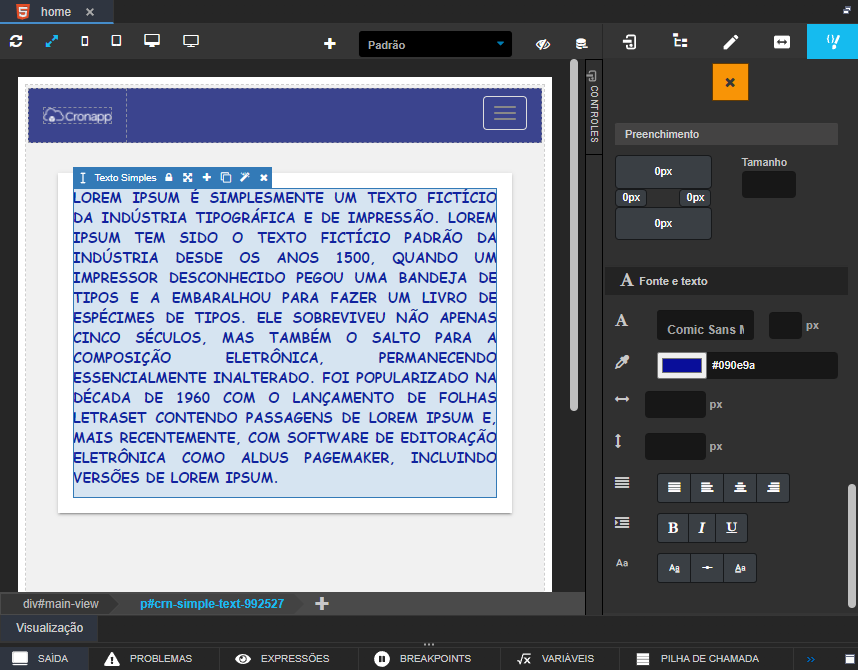This screenshot has height=670, width=858.
Task: Apply the middle dash text transform
Action: 707,568
